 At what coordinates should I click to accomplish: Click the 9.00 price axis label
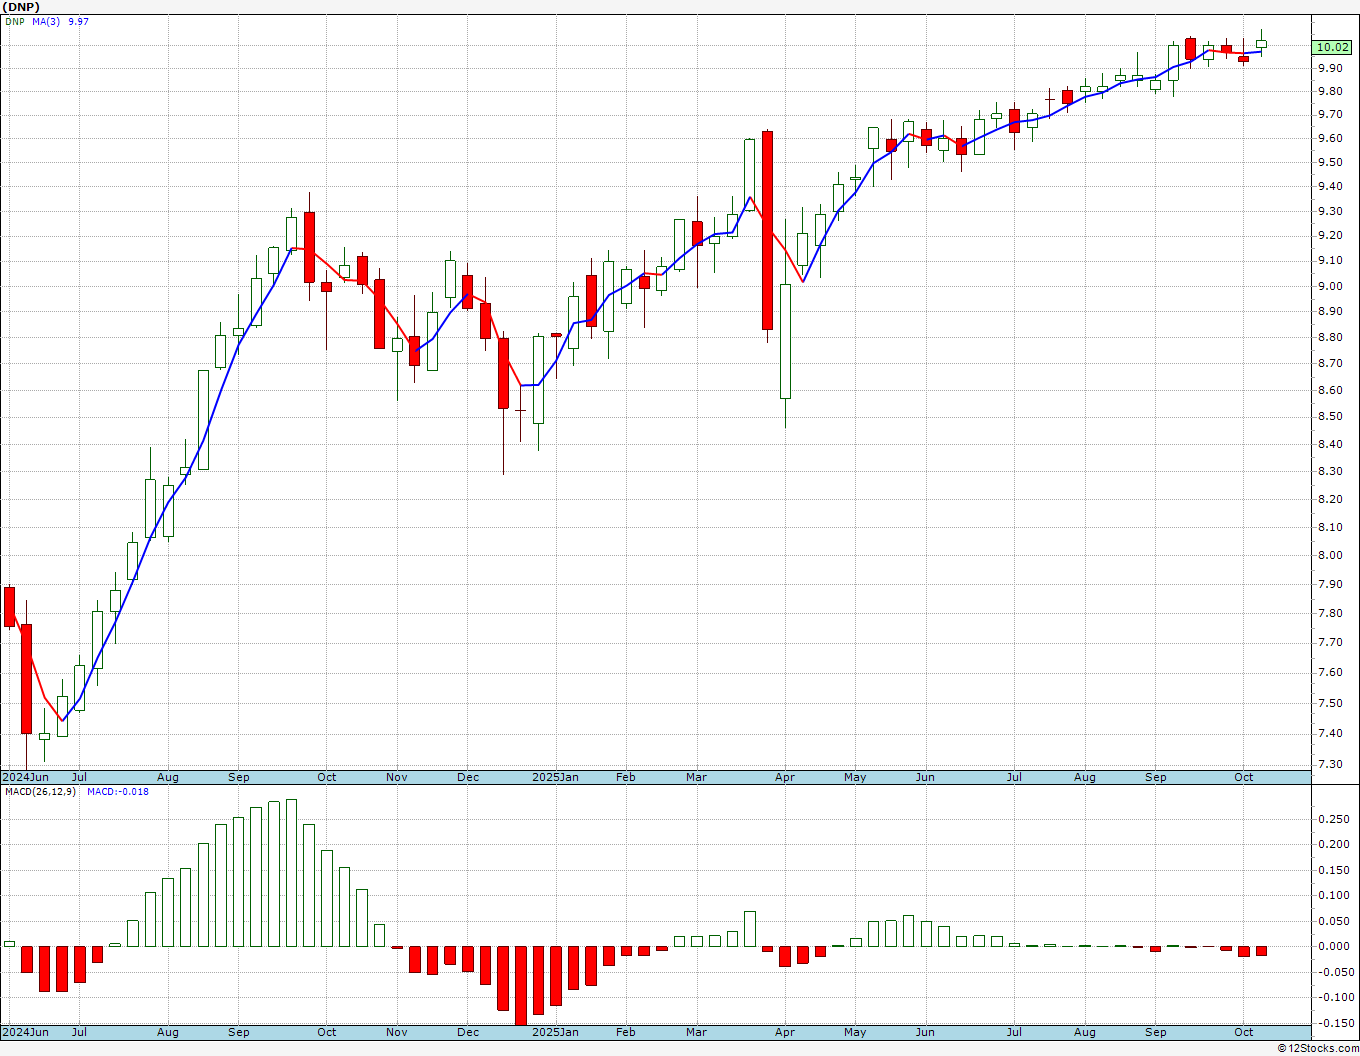(1329, 286)
